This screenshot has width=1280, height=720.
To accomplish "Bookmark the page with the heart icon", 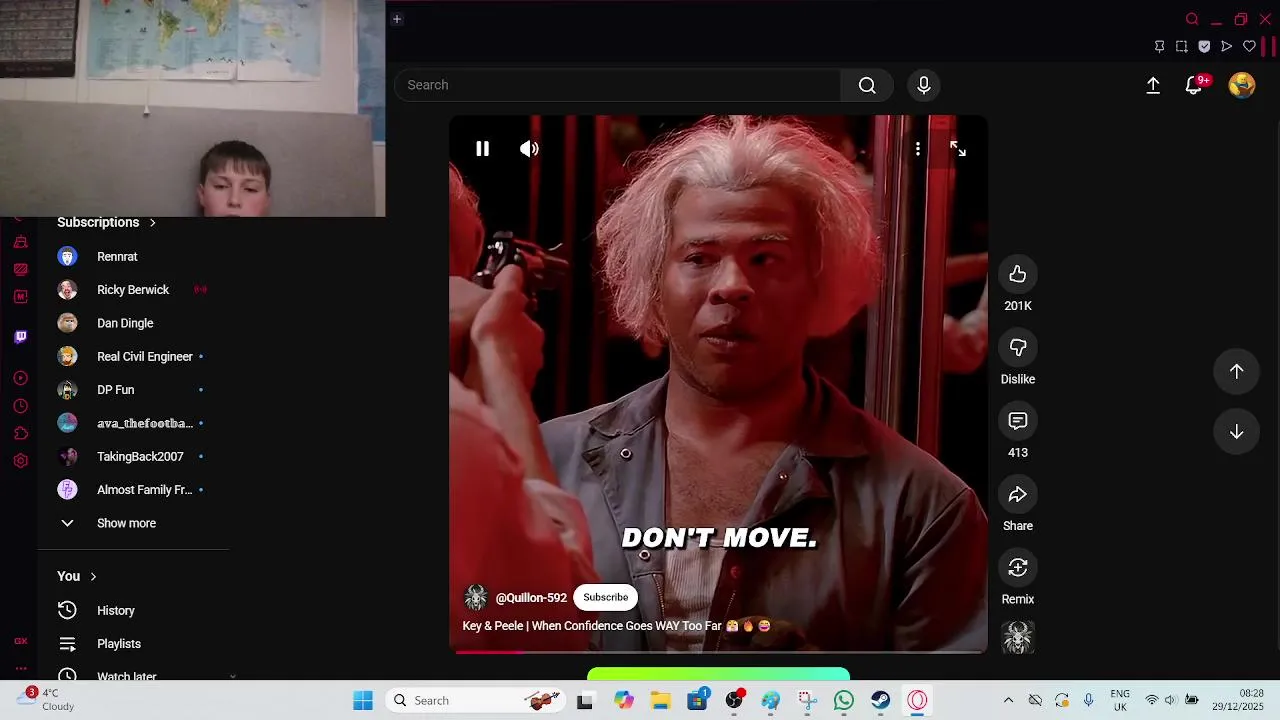I will (x=1249, y=46).
